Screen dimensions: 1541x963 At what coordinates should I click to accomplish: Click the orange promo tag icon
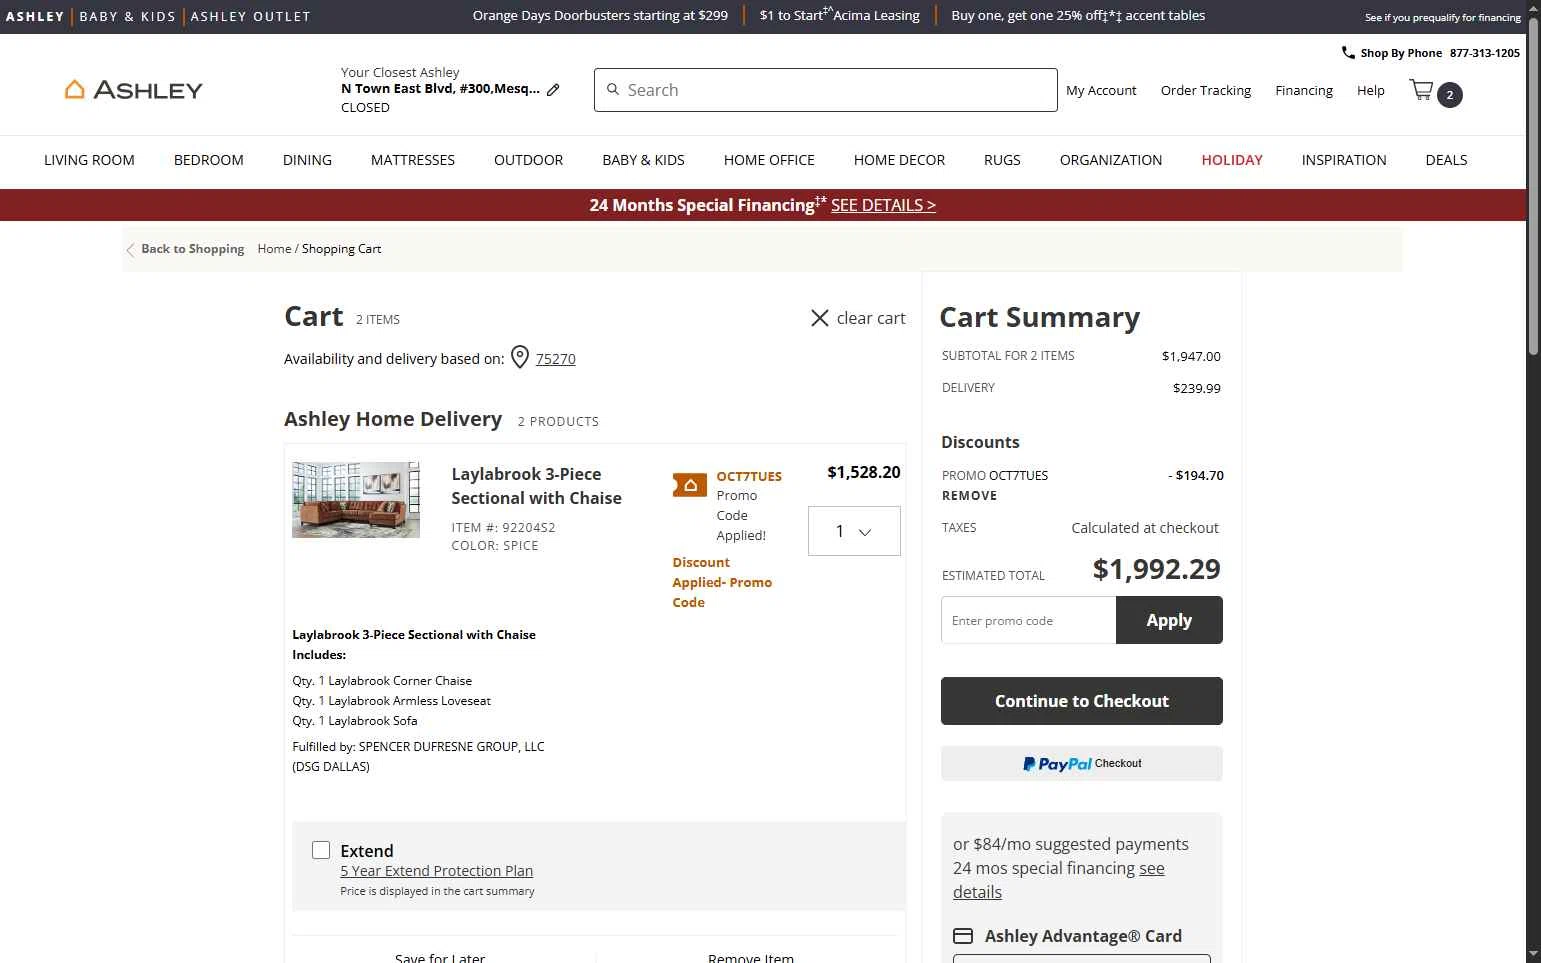690,485
